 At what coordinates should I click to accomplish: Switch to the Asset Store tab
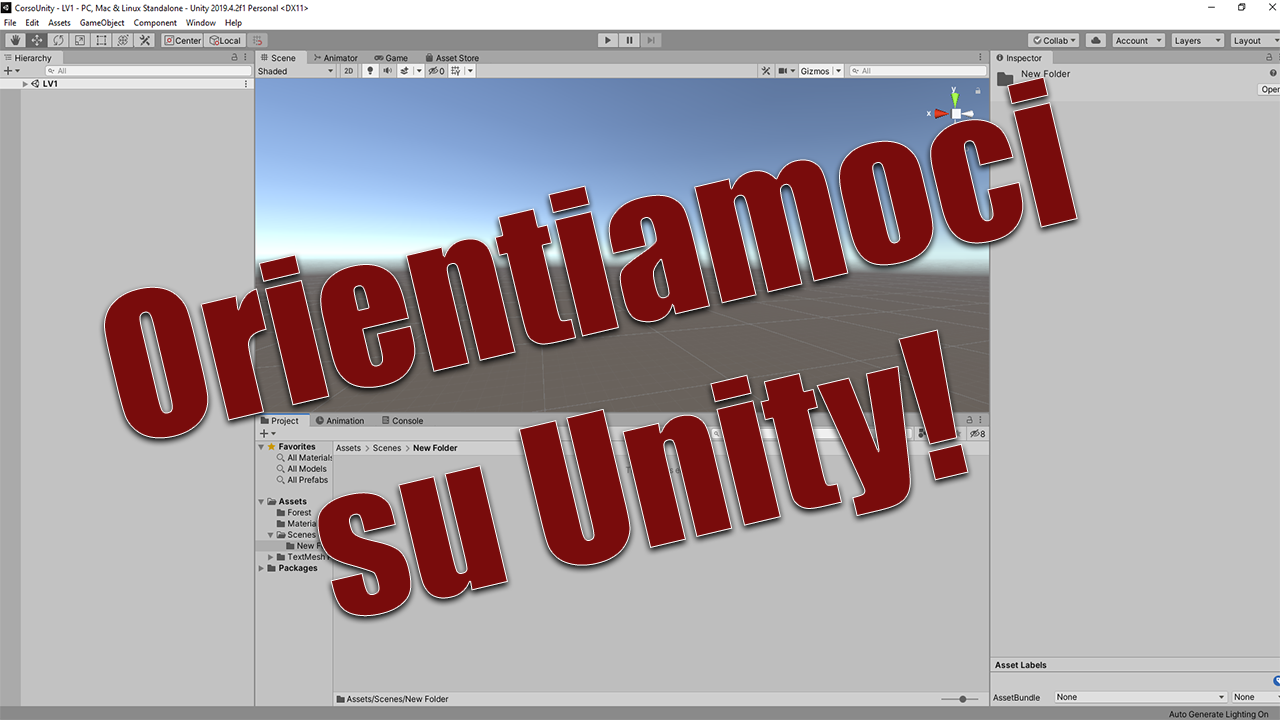(452, 57)
